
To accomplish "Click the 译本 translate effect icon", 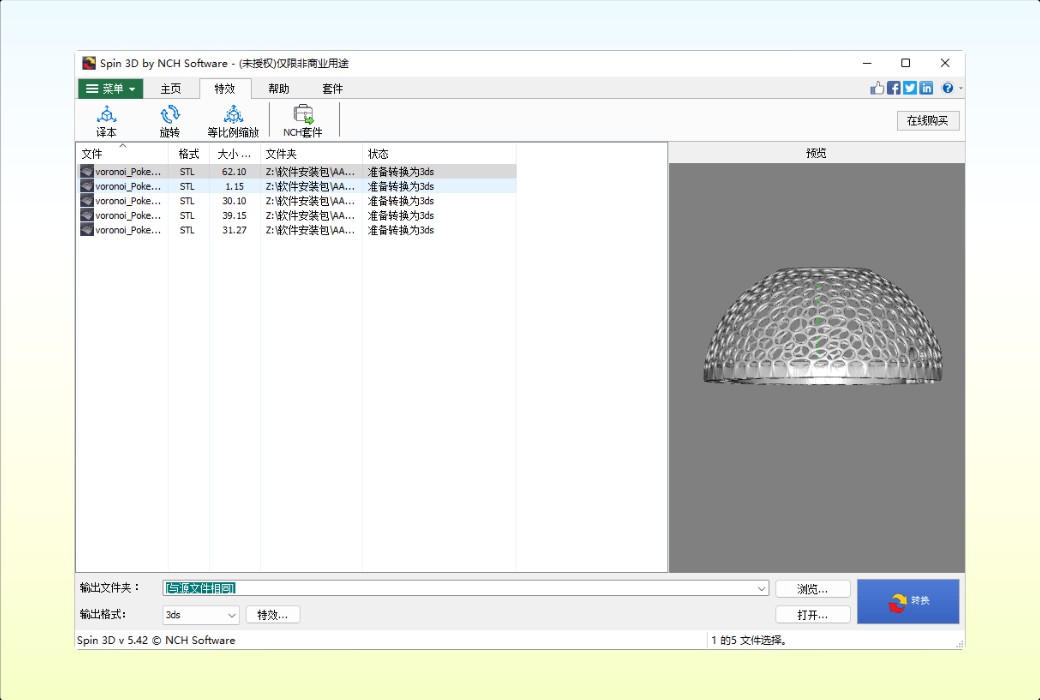I will (x=106, y=121).
